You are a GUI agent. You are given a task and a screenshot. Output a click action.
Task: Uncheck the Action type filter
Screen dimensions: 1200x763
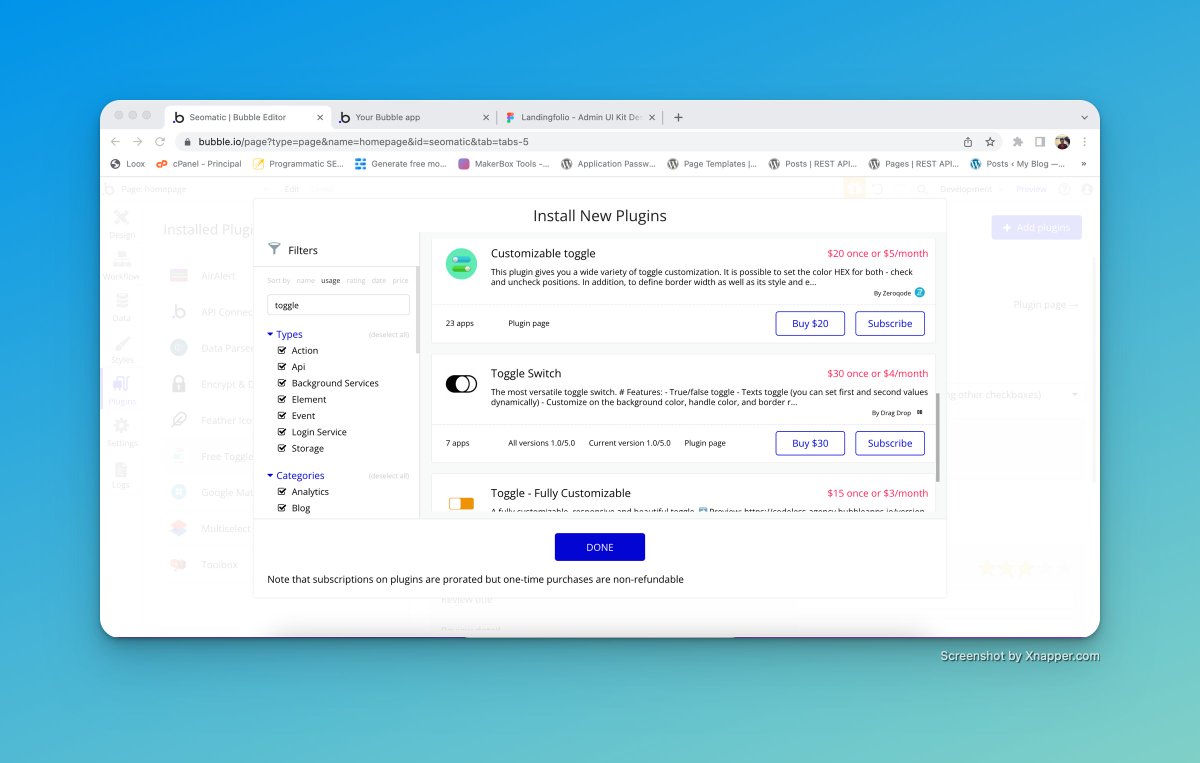tap(282, 351)
